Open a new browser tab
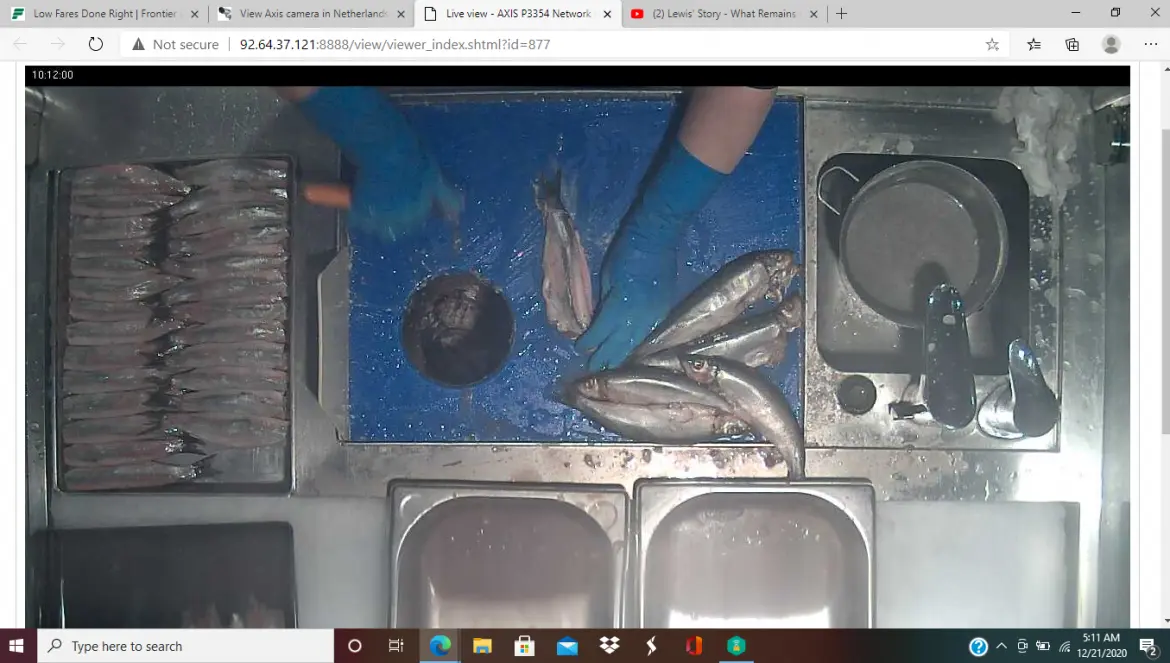Screen dimensions: 1170x663 (841, 14)
